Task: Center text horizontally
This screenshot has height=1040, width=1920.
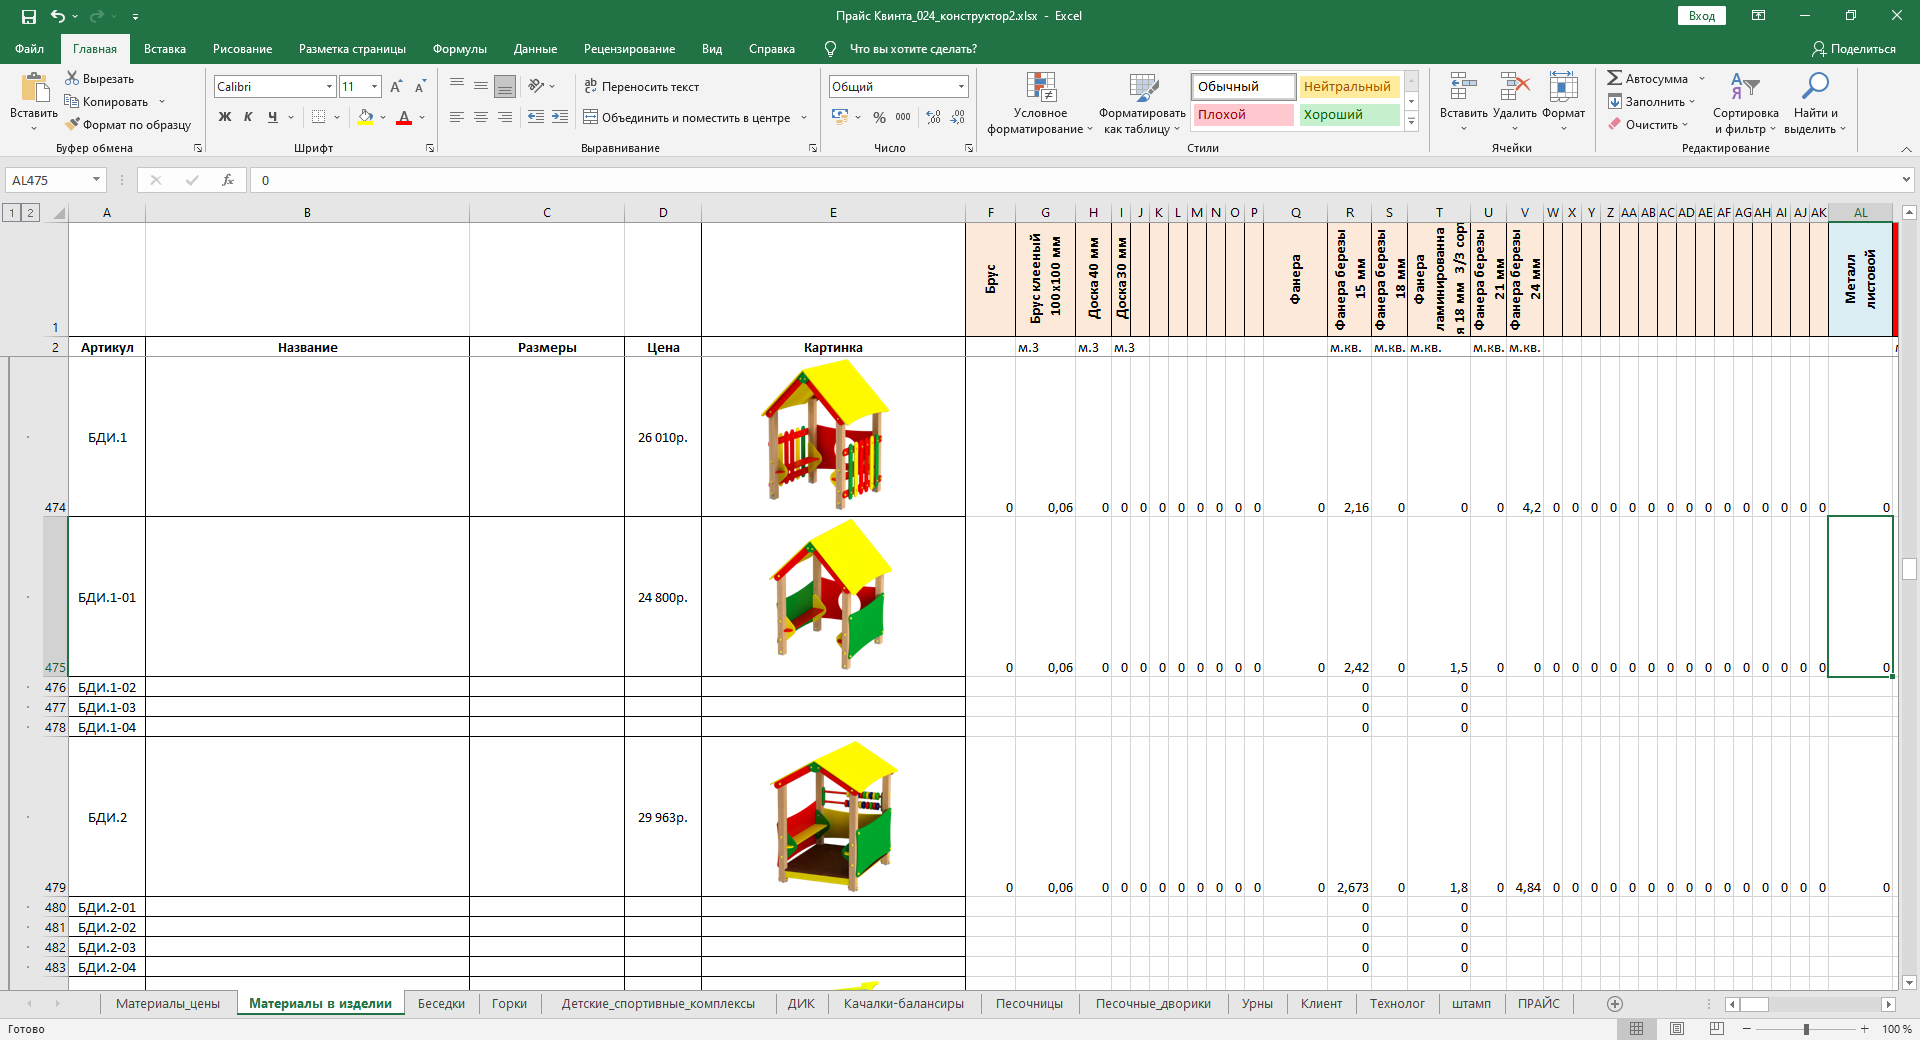Action: [x=481, y=117]
